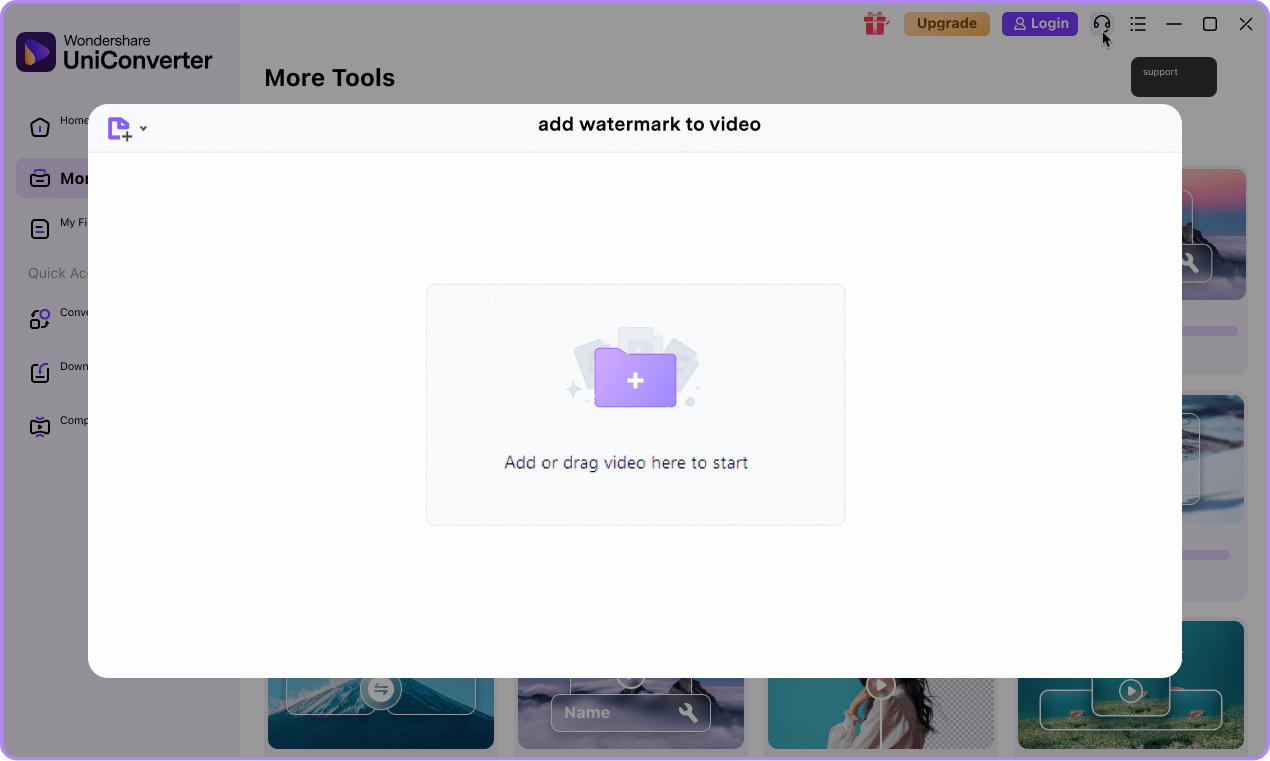Click the gift promotion icon

[875, 23]
